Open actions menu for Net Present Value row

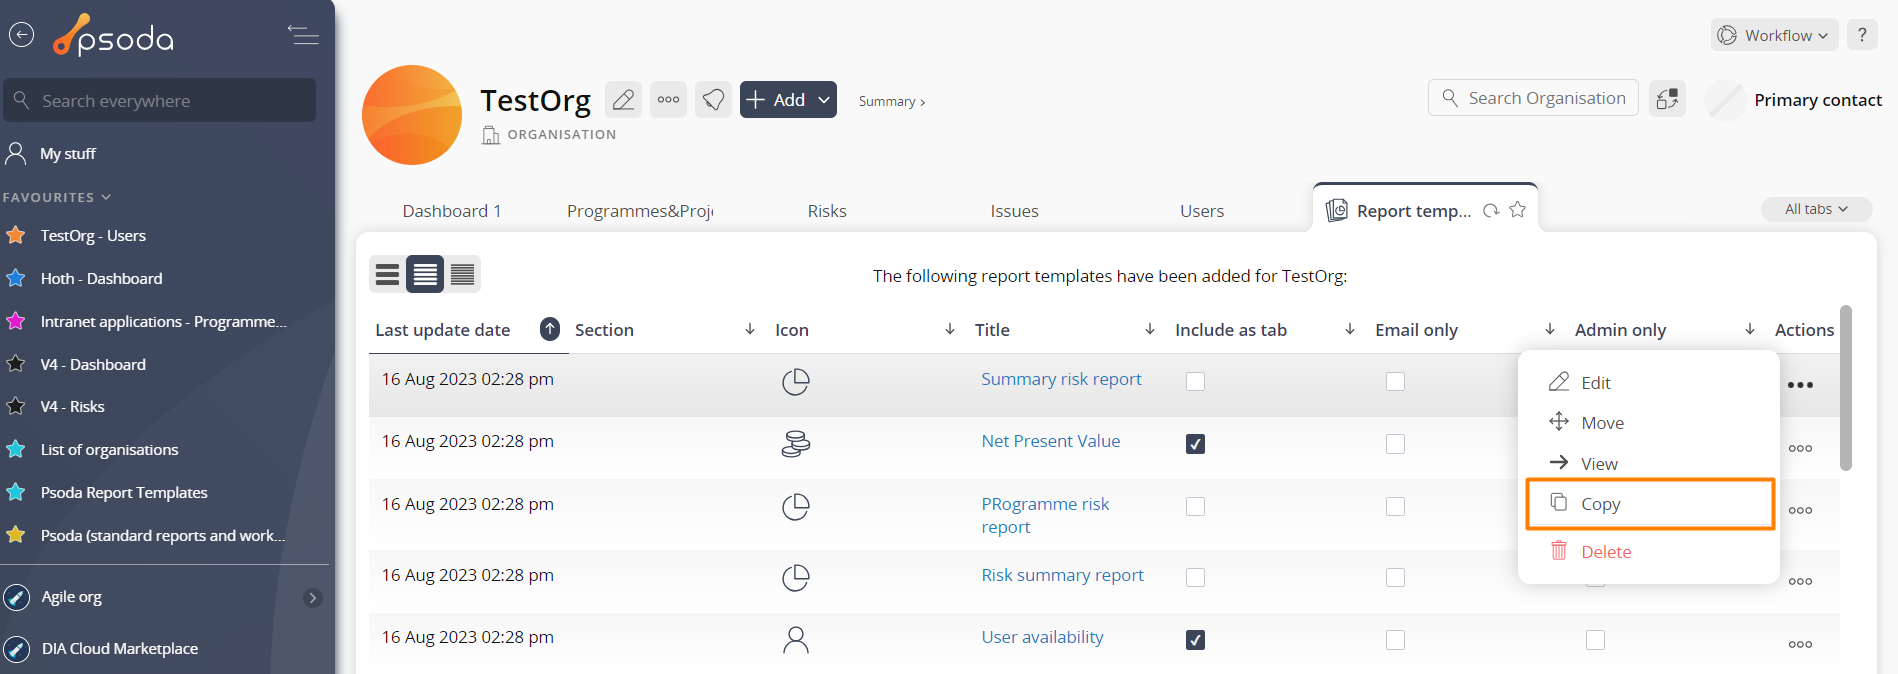point(1800,448)
